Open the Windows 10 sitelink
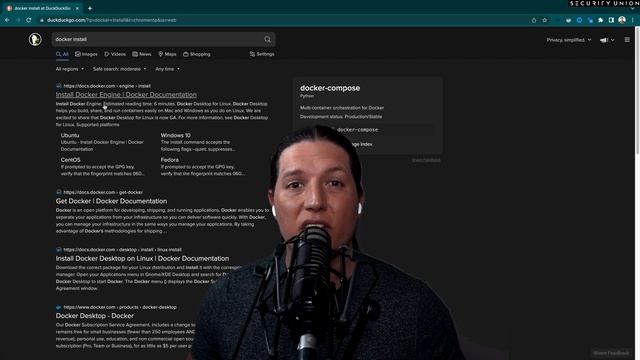Screen dimensions: 640x360 click(176, 135)
